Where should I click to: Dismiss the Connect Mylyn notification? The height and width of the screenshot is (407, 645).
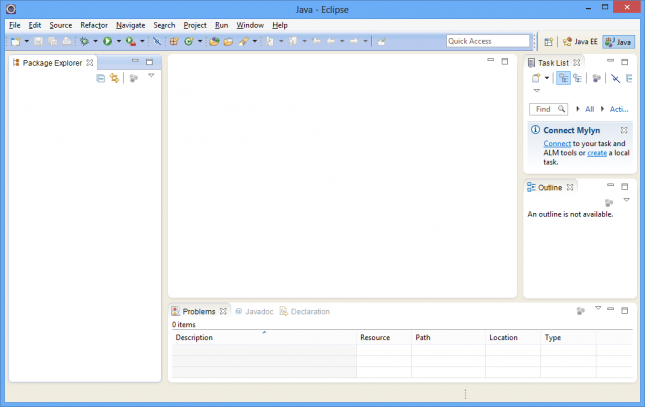[624, 130]
